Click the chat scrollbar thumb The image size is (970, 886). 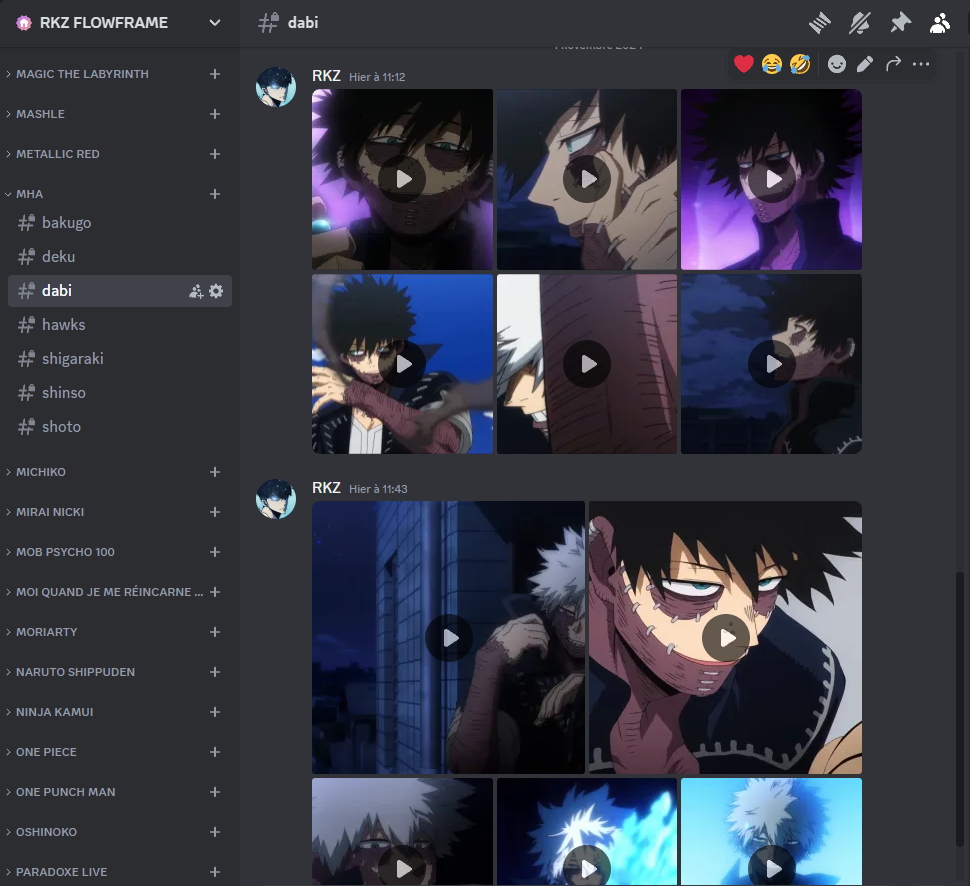(x=959, y=710)
